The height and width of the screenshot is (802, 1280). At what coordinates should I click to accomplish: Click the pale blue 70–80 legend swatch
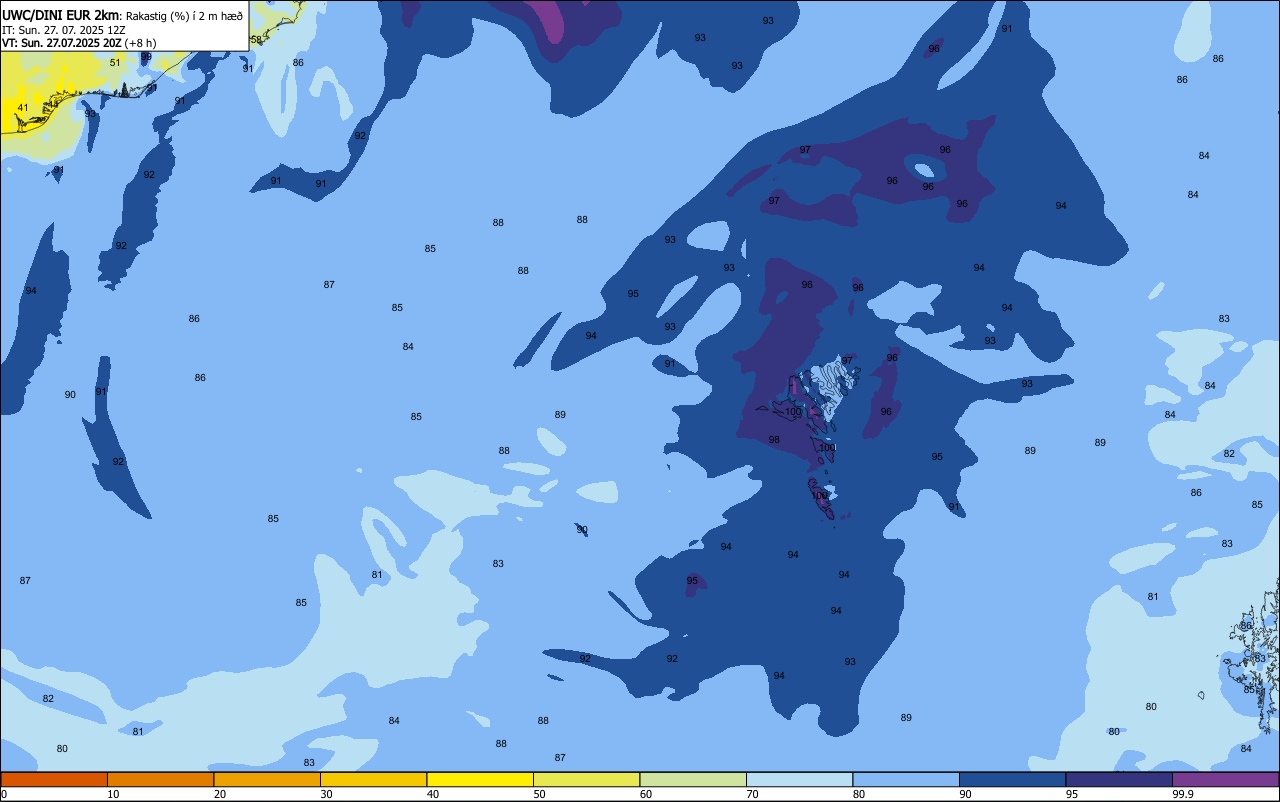pos(799,779)
